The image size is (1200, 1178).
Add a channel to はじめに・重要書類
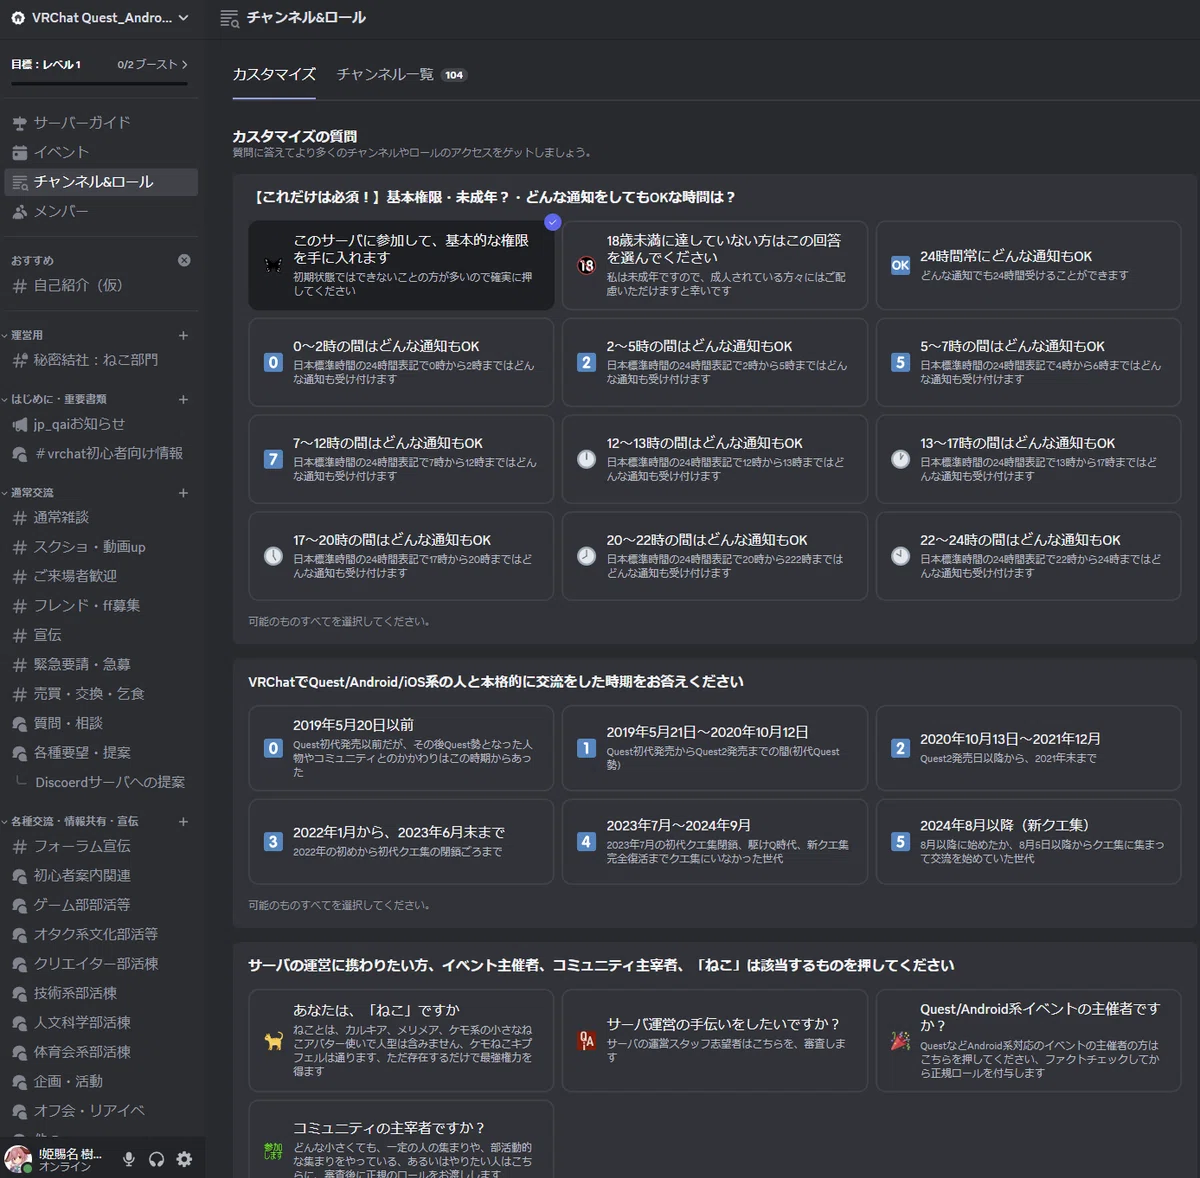[x=183, y=399]
